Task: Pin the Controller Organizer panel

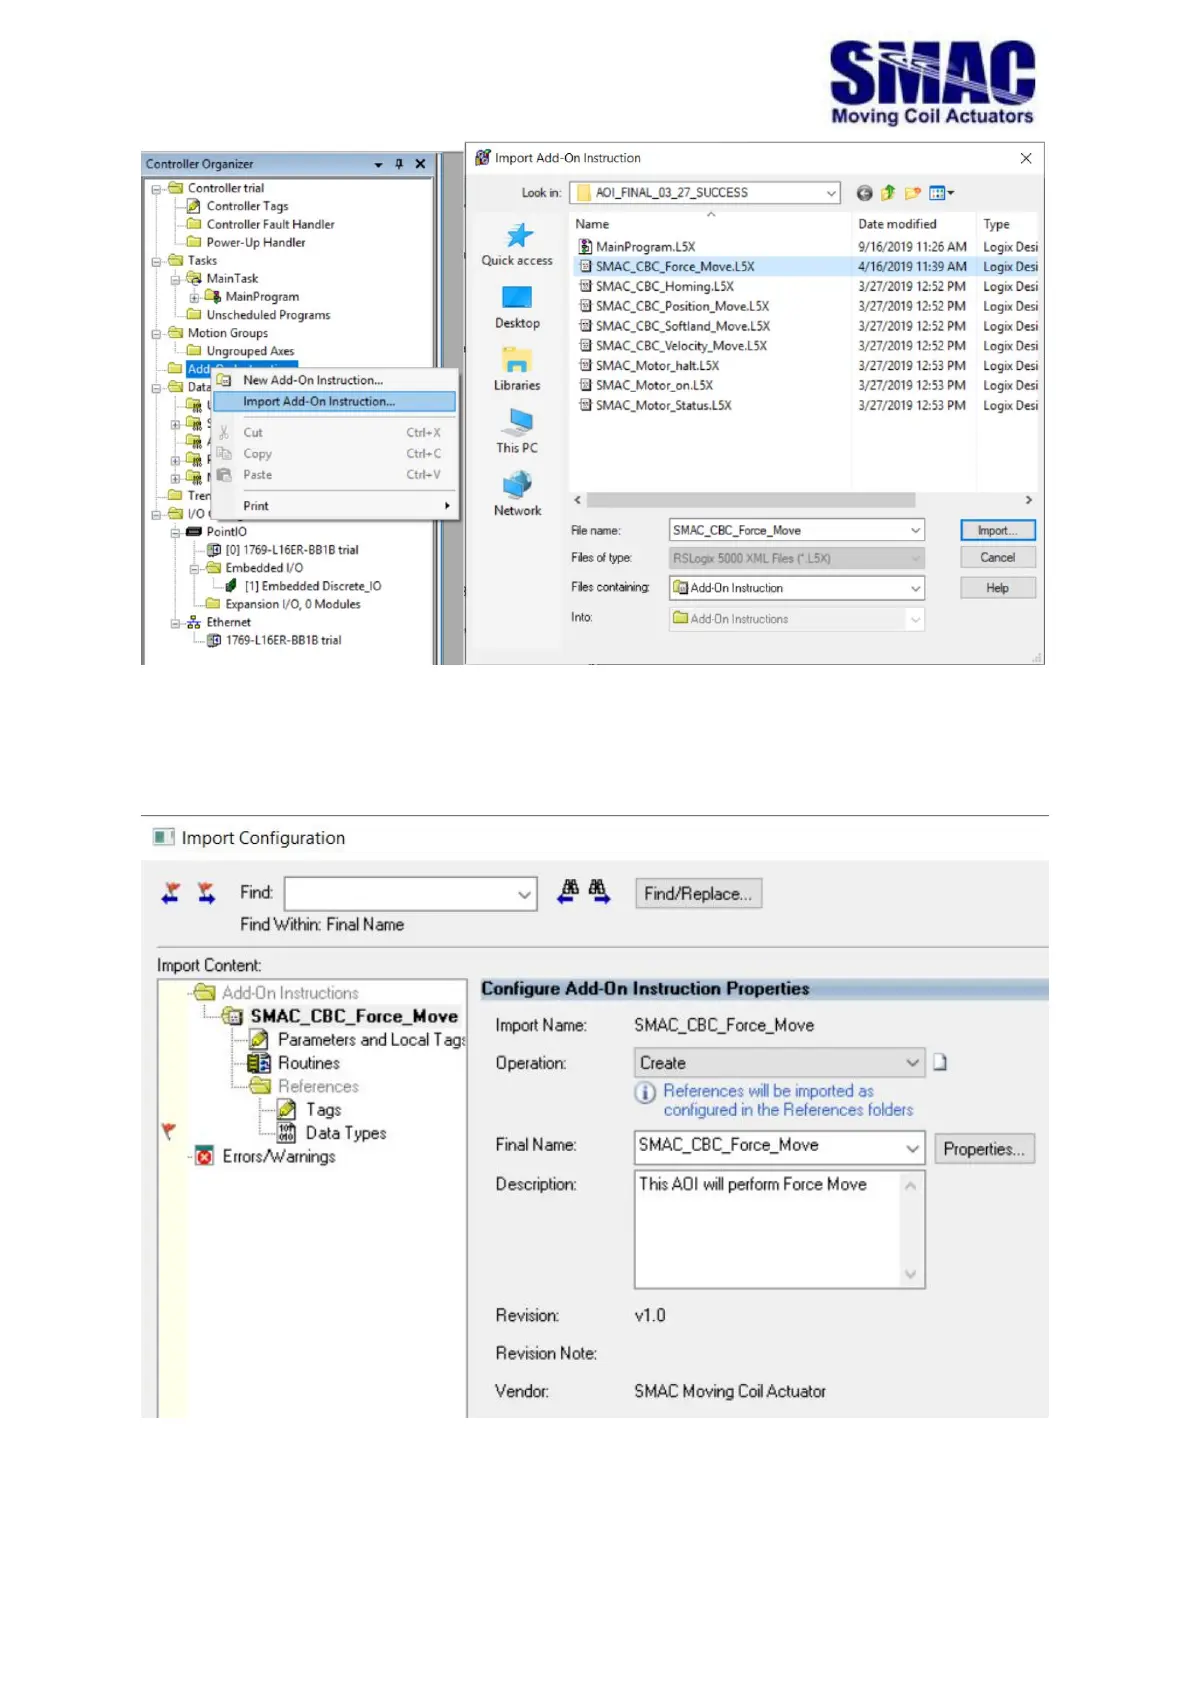Action: pos(399,164)
